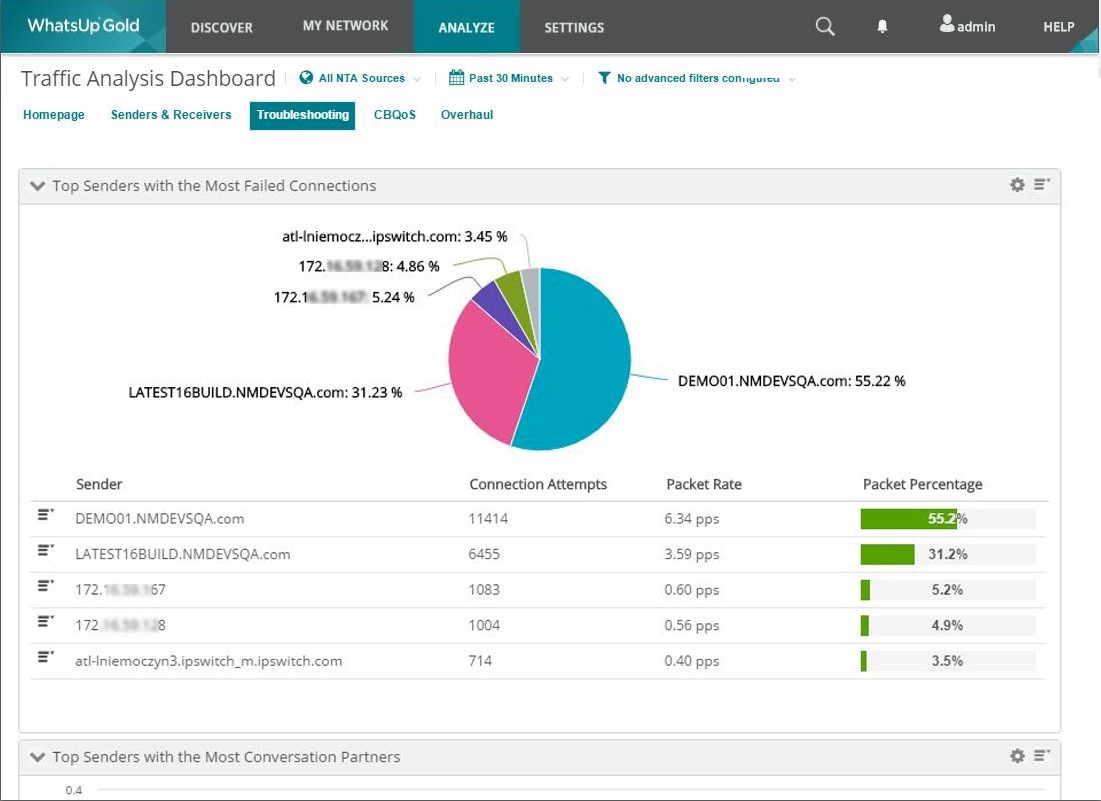Open the advanced filters dropdown
Image resolution: width=1101 pixels, height=801 pixels.
coord(695,77)
